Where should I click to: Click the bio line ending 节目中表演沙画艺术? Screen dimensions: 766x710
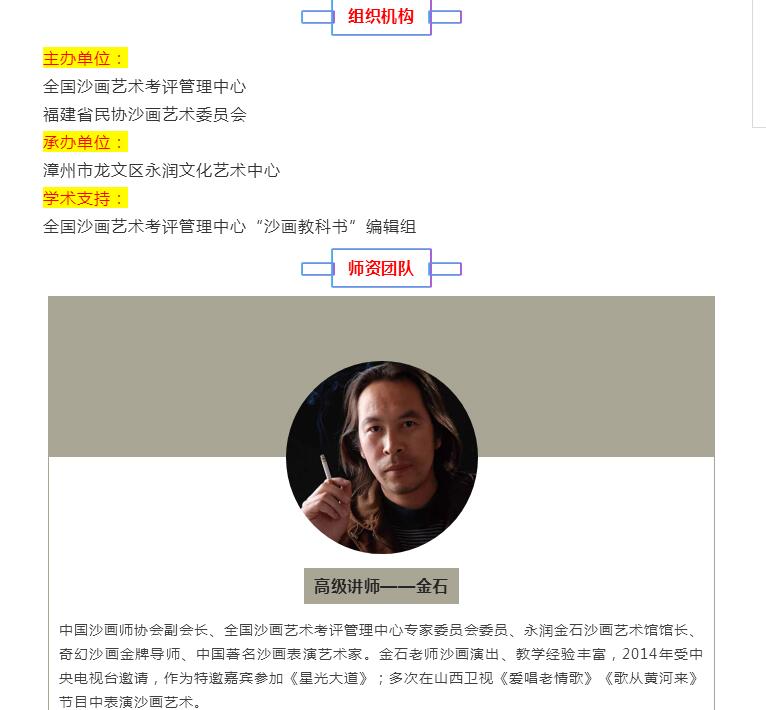coord(130,702)
